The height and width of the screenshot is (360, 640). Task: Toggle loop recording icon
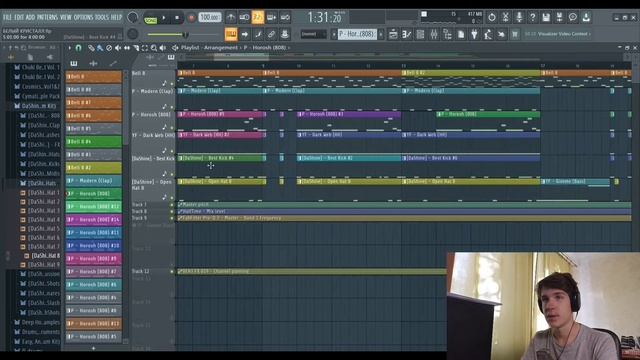coord(285,18)
